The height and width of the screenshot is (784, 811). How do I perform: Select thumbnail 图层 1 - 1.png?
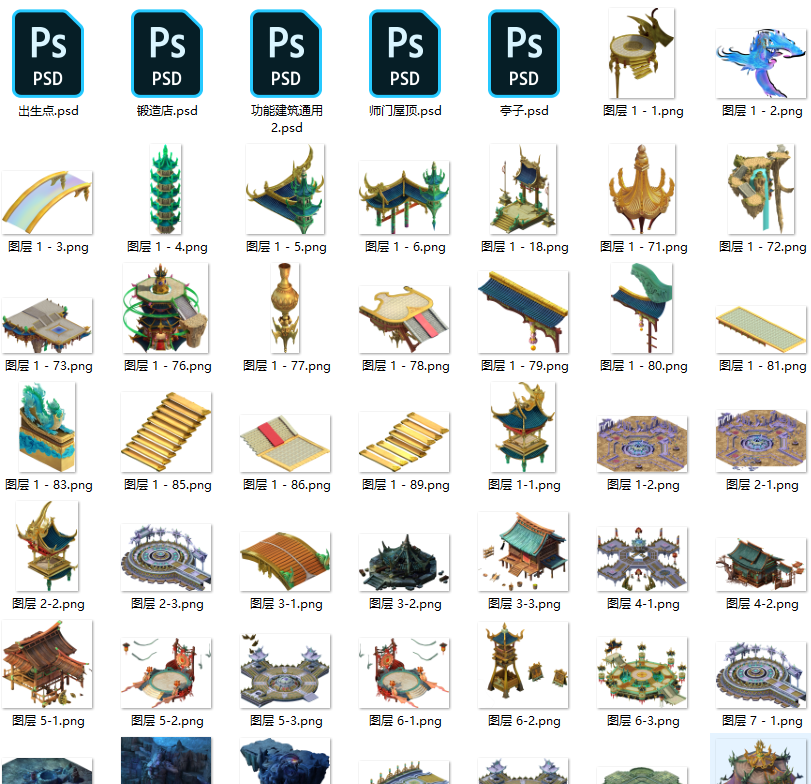[642, 54]
